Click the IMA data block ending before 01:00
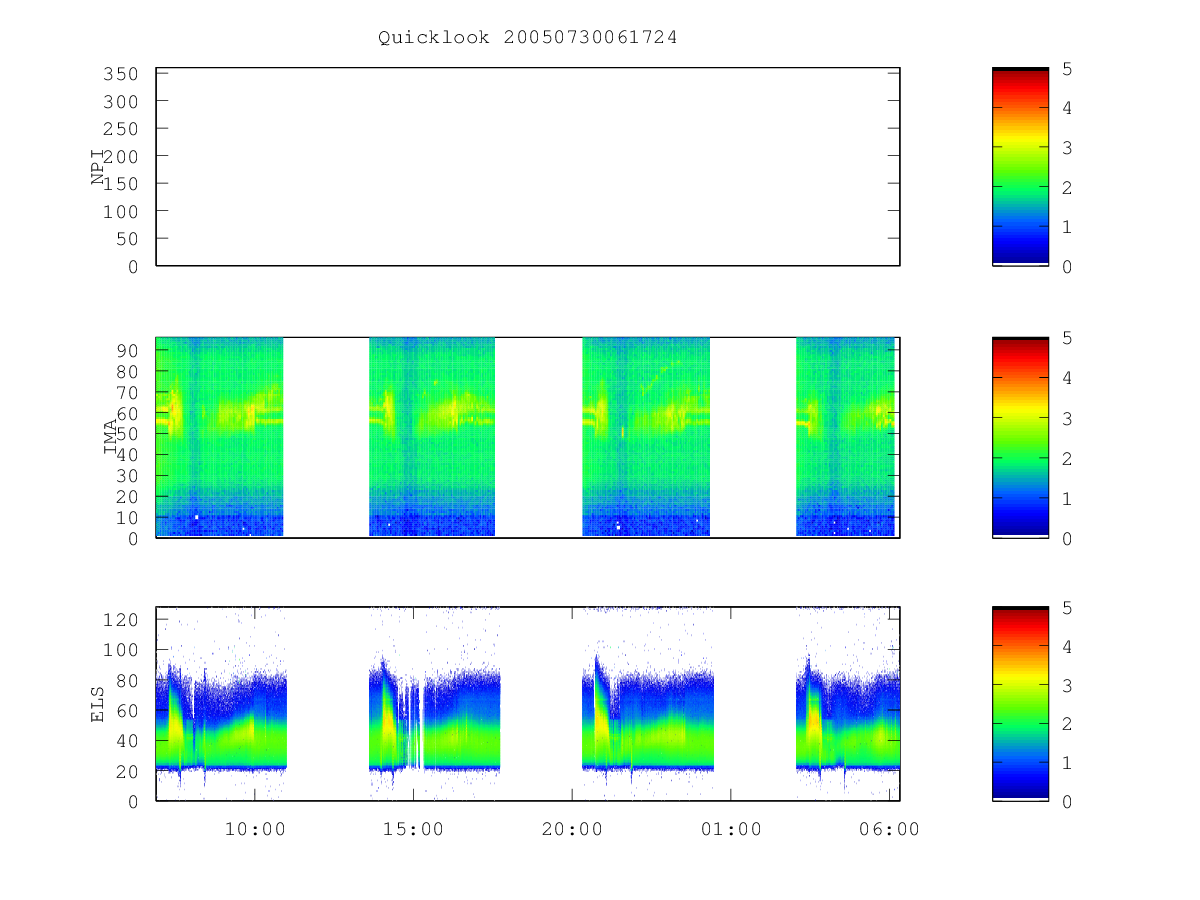Screen dimensions: 1200x900 (646, 437)
